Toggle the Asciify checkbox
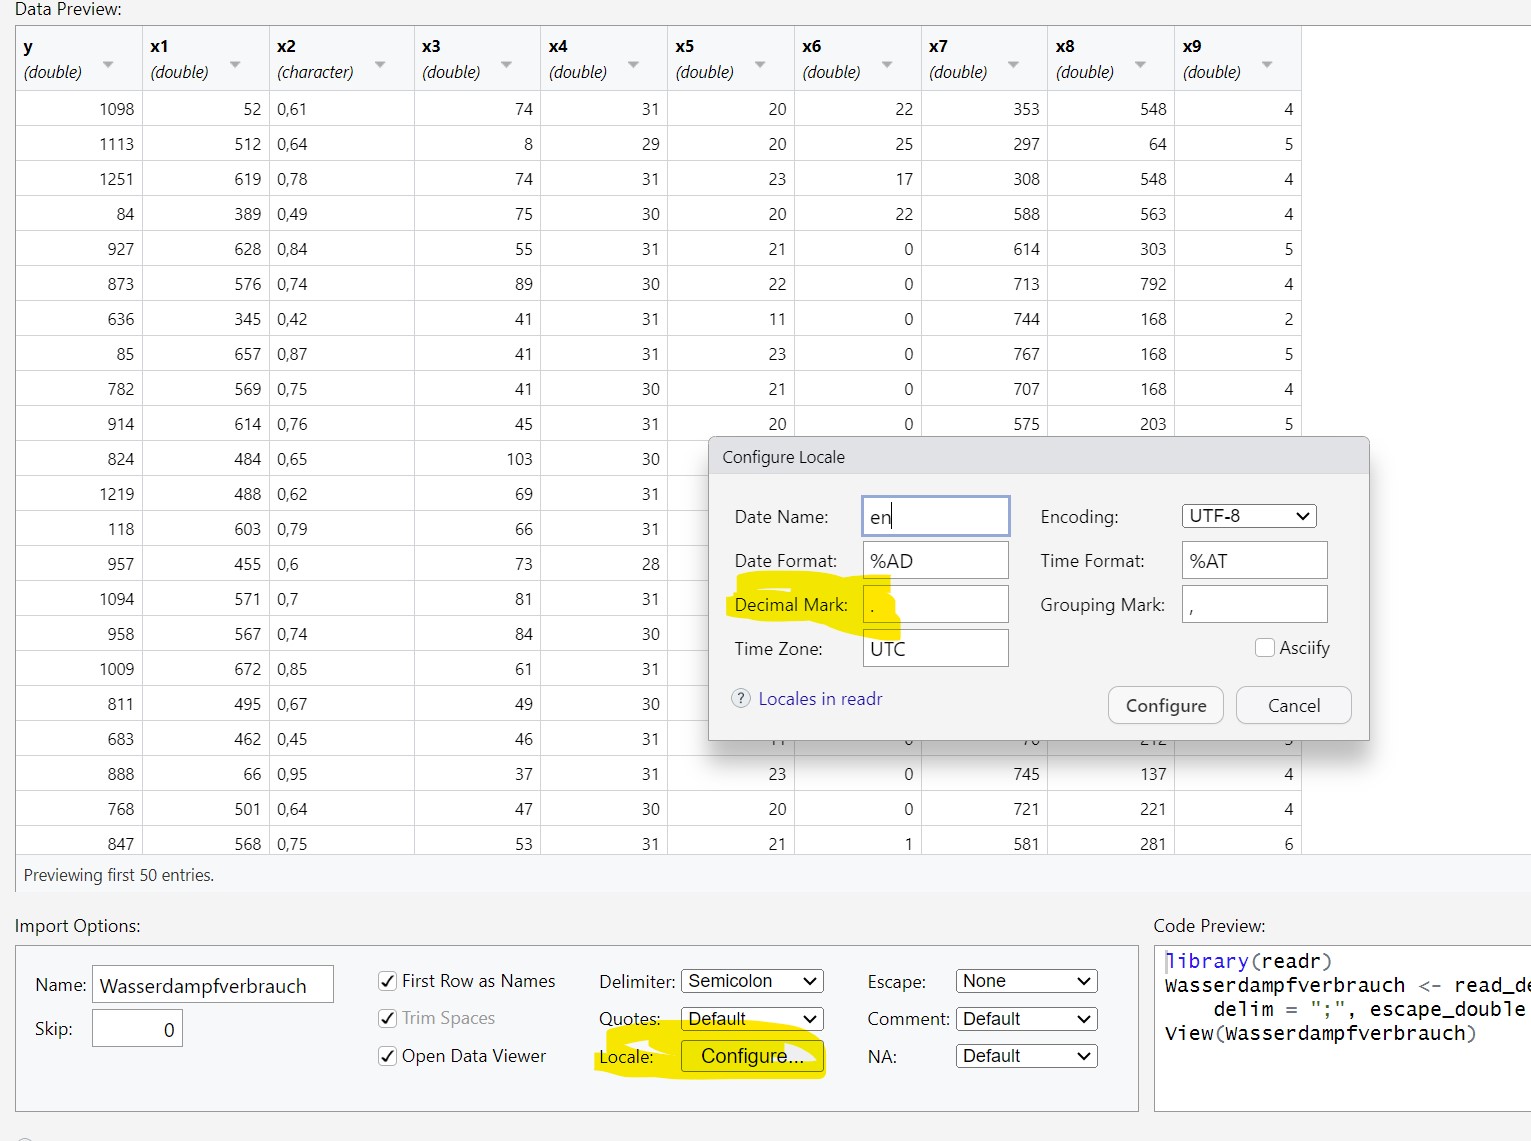 [x=1265, y=647]
